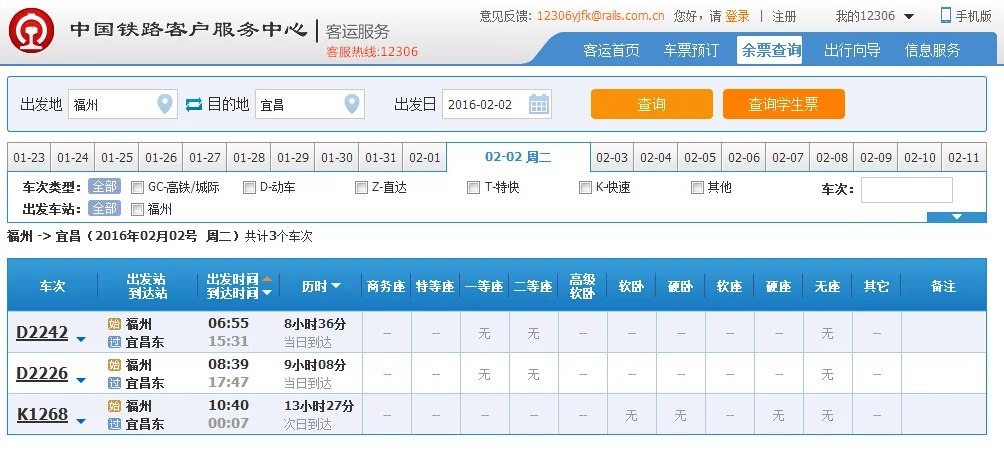1004x460 pixels.
Task: Click the 注册 register link
Action: tap(784, 17)
